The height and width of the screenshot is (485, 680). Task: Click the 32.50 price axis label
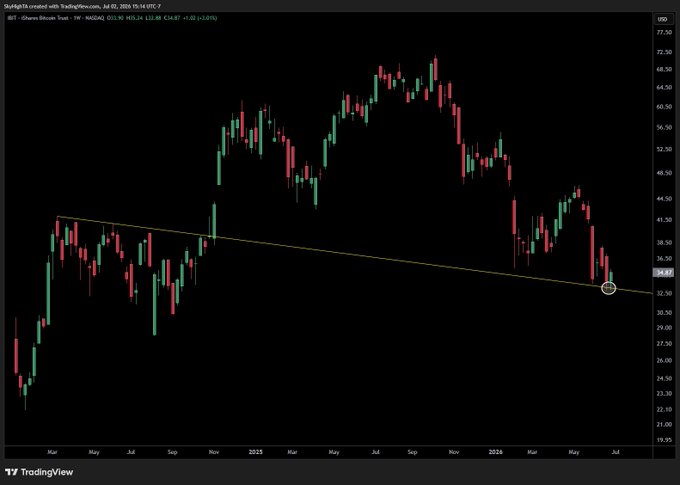(x=664, y=293)
